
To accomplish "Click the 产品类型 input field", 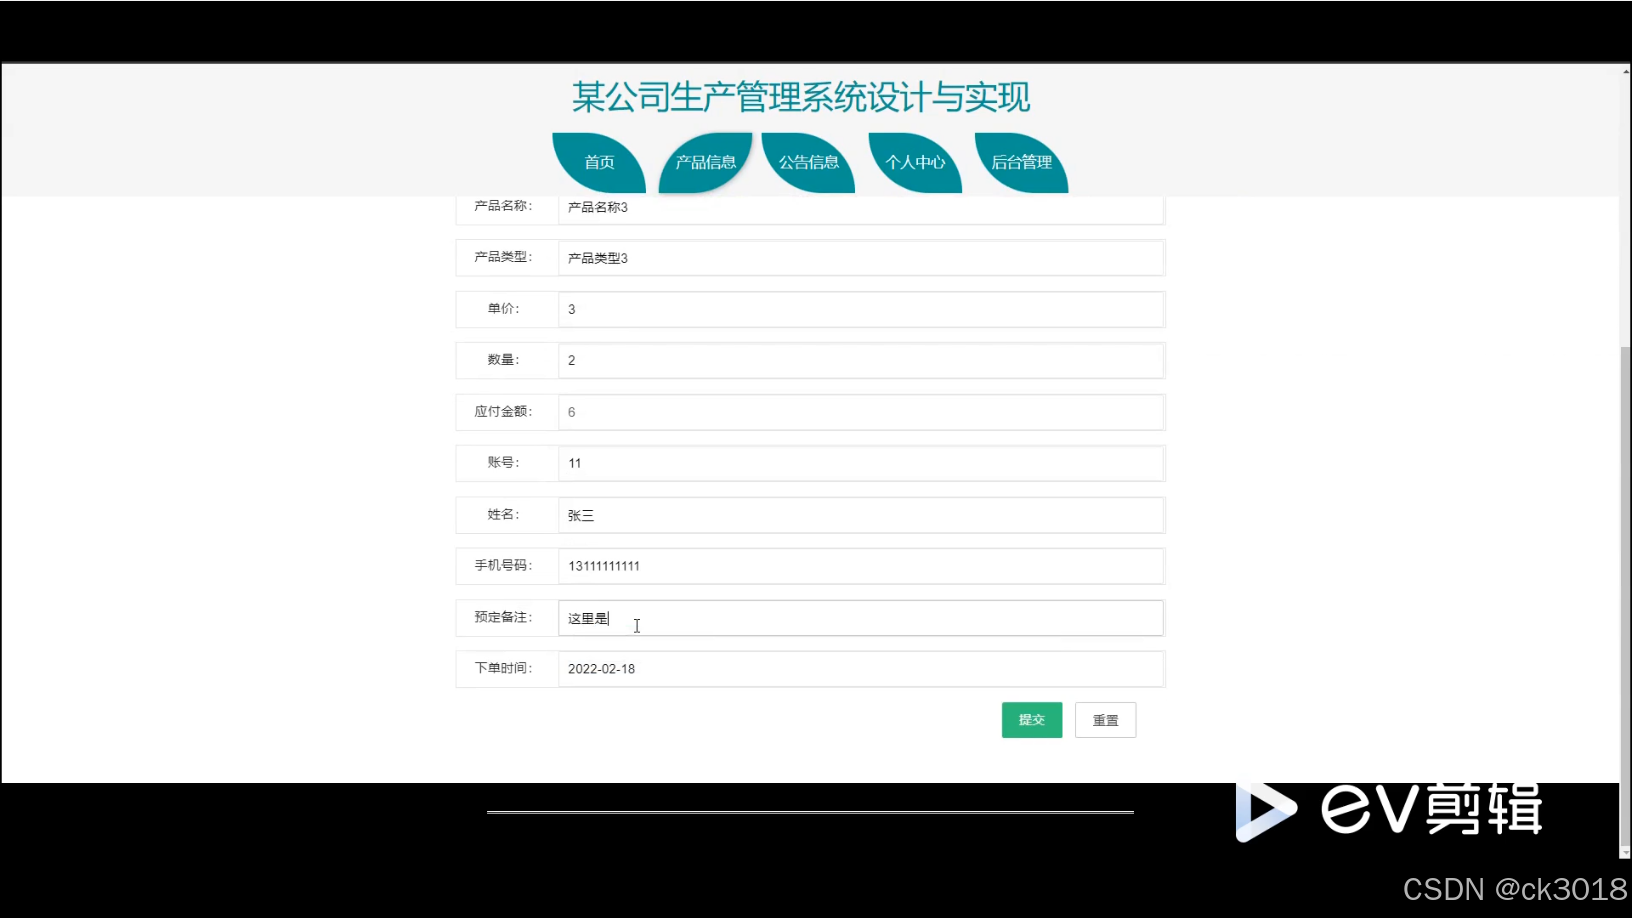I will click(860, 257).
